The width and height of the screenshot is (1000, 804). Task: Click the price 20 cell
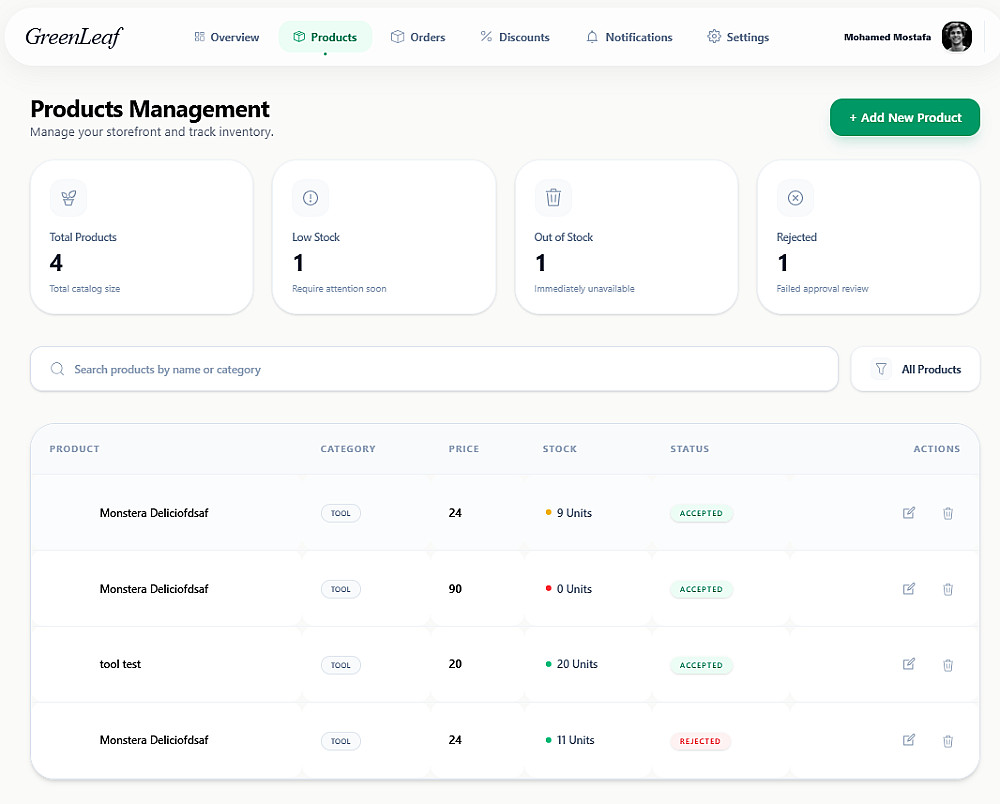click(455, 664)
